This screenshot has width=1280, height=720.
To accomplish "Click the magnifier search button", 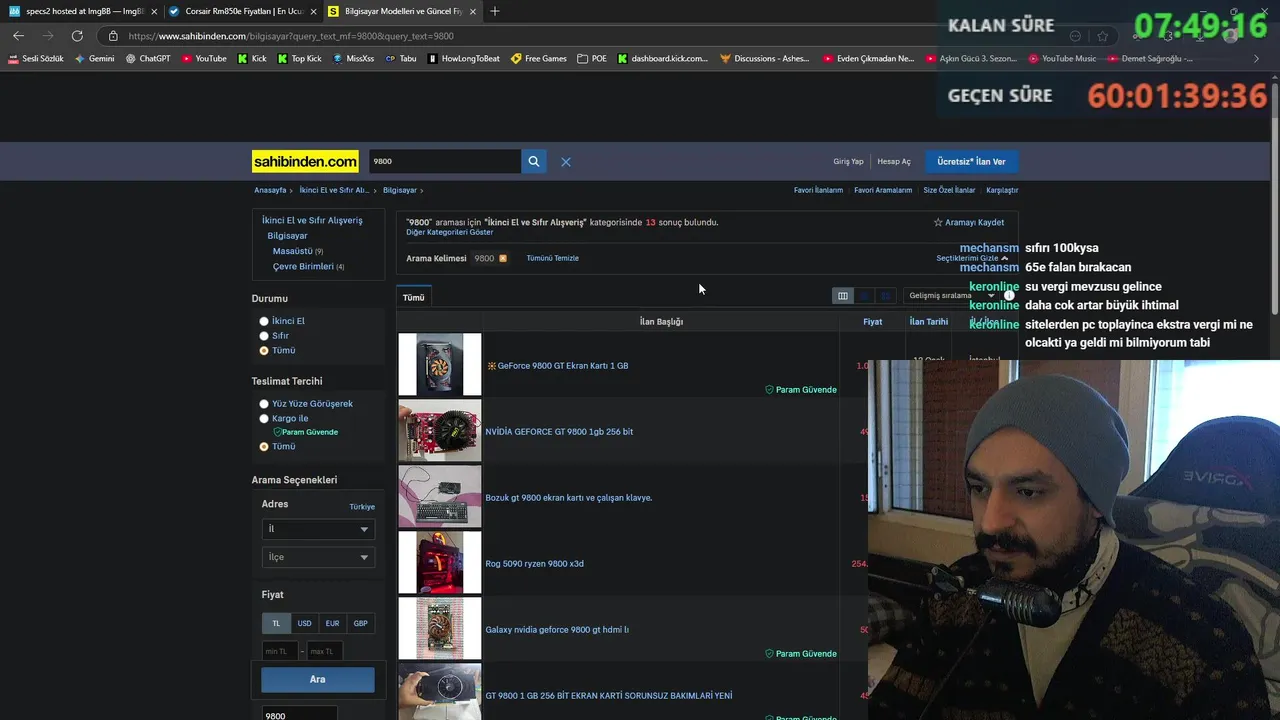I will coord(534,161).
